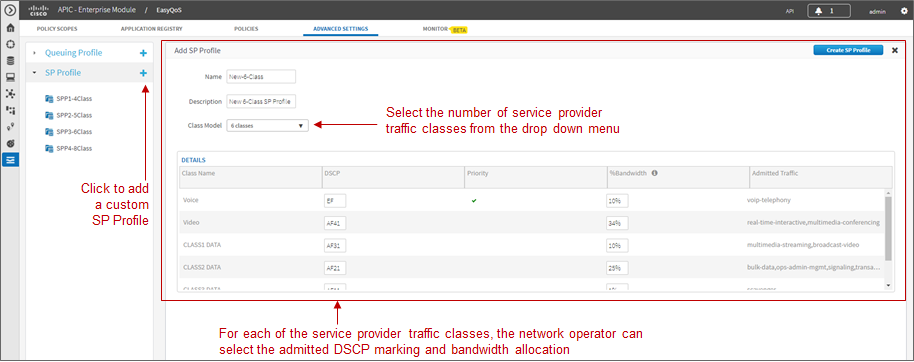The image size is (914, 362).
Task: Open the Class Model dropdown
Action: point(268,125)
